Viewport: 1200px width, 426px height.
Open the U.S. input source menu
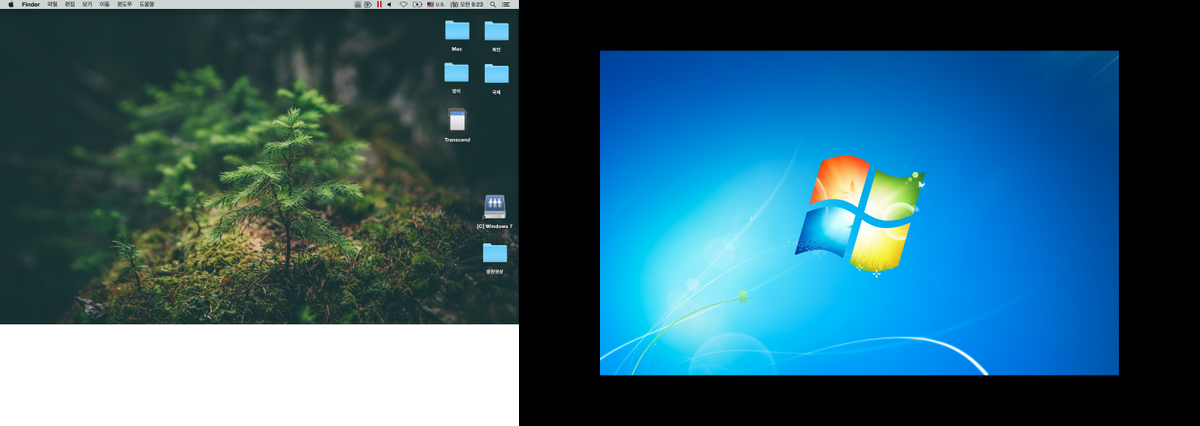point(435,4)
